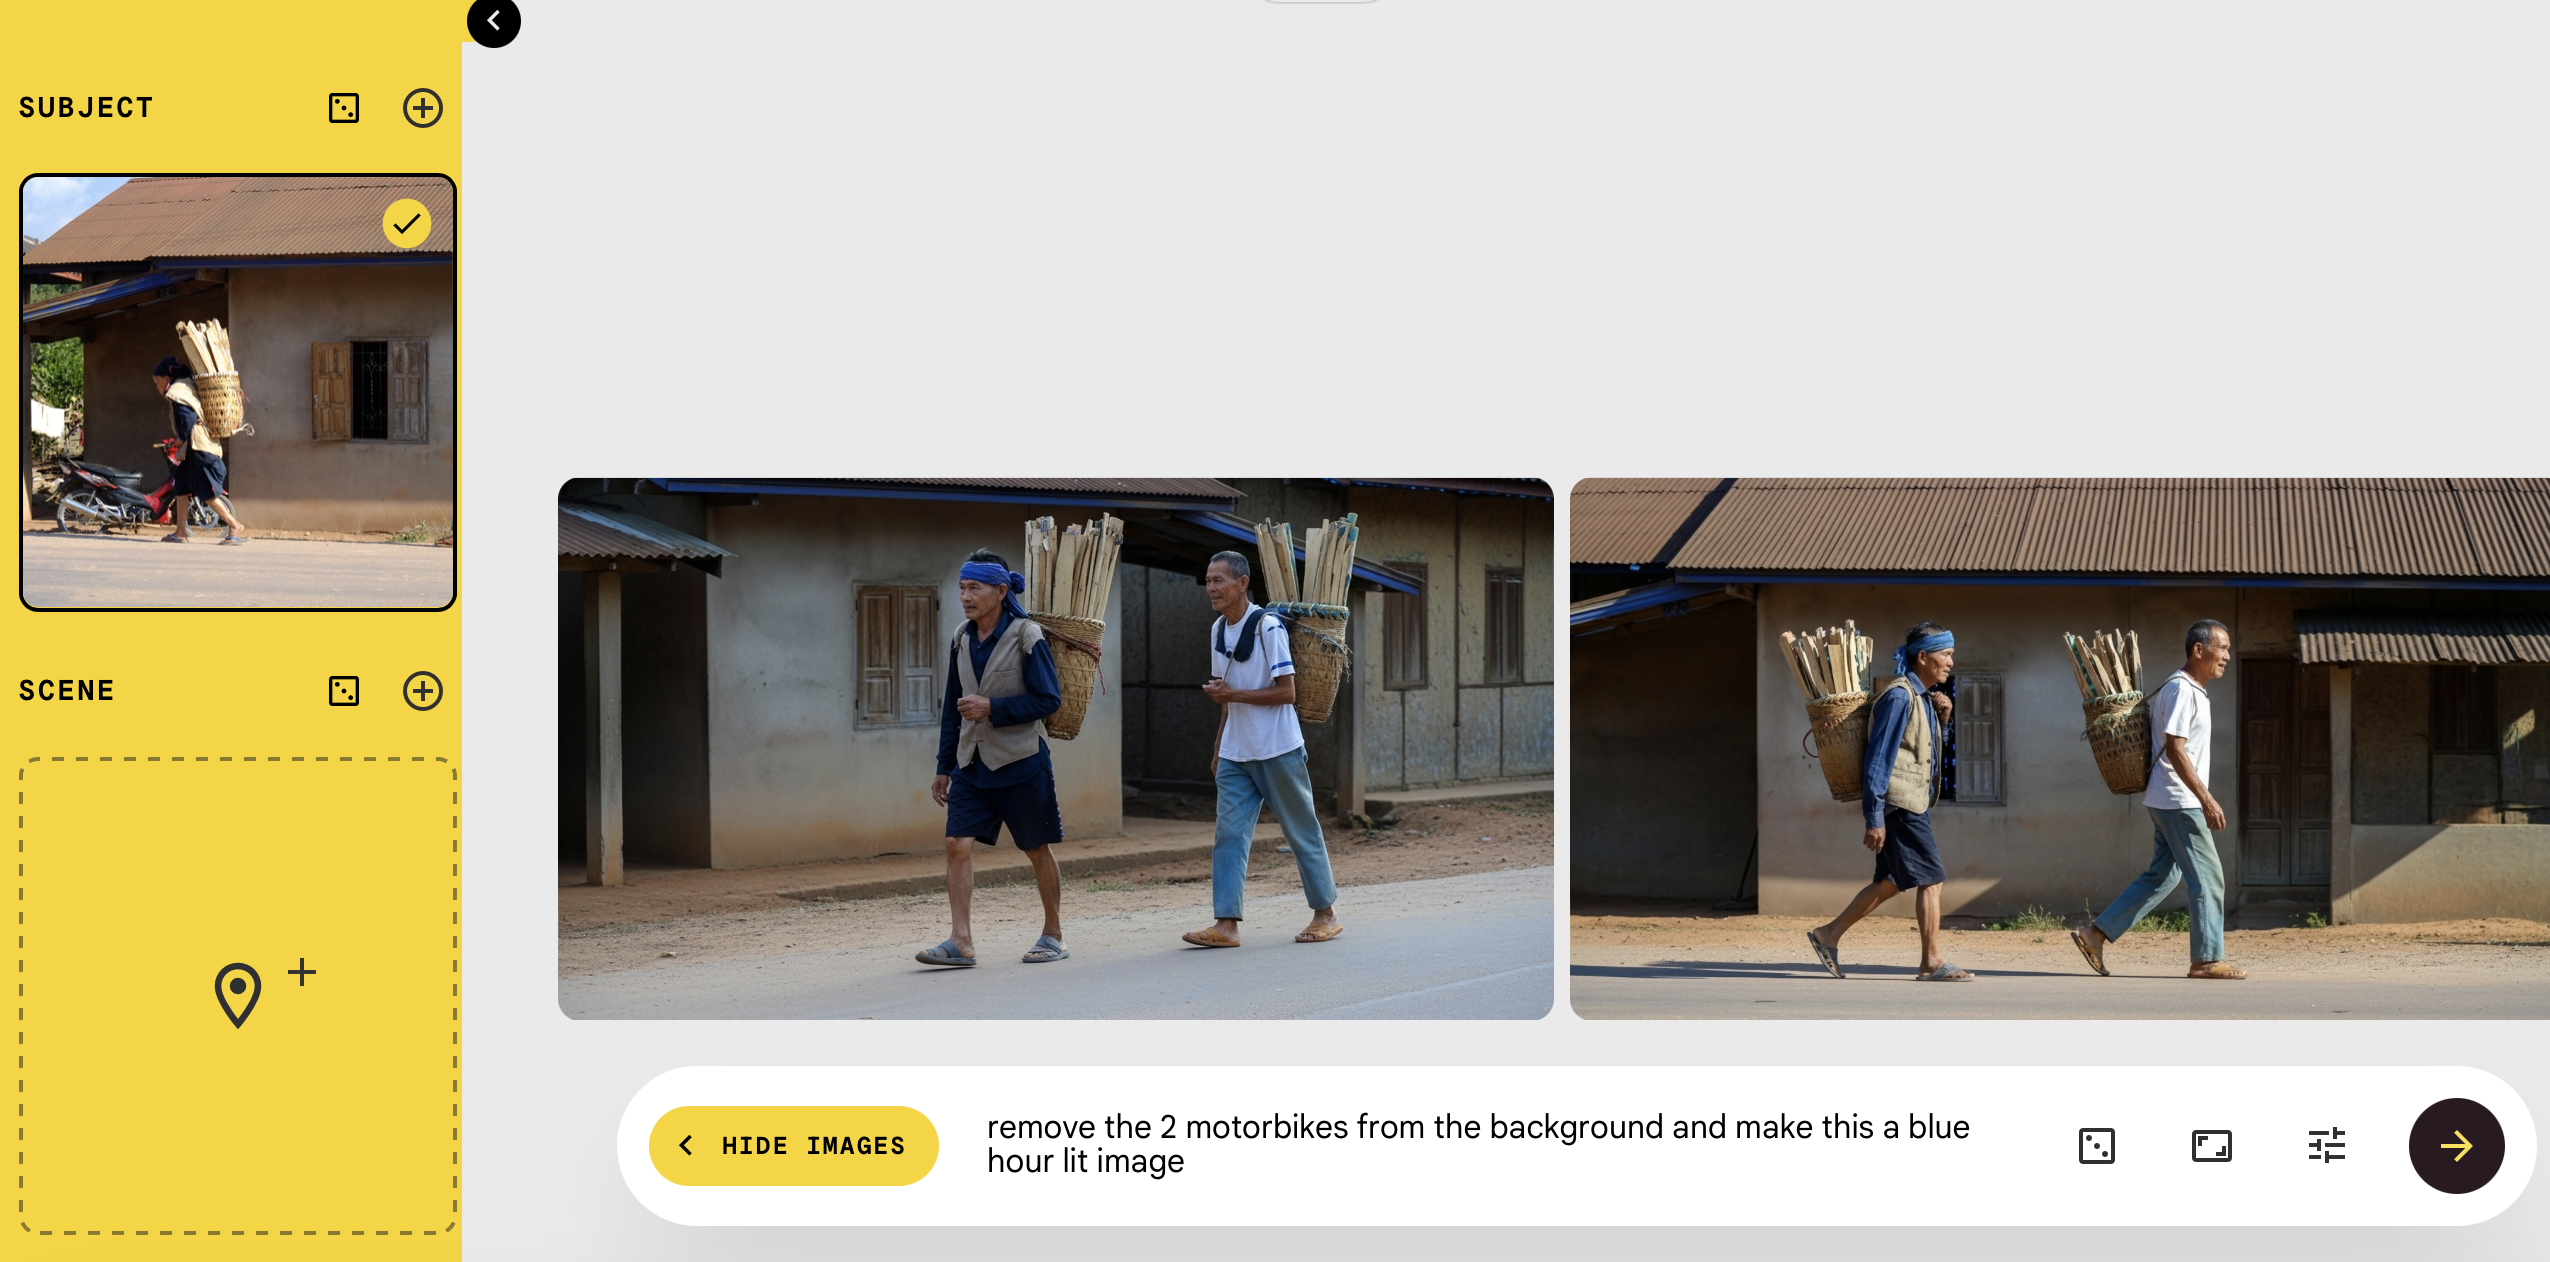Viewport: 2550px width, 1262px height.
Task: Open the first generated image of two men
Action: pos(1056,749)
